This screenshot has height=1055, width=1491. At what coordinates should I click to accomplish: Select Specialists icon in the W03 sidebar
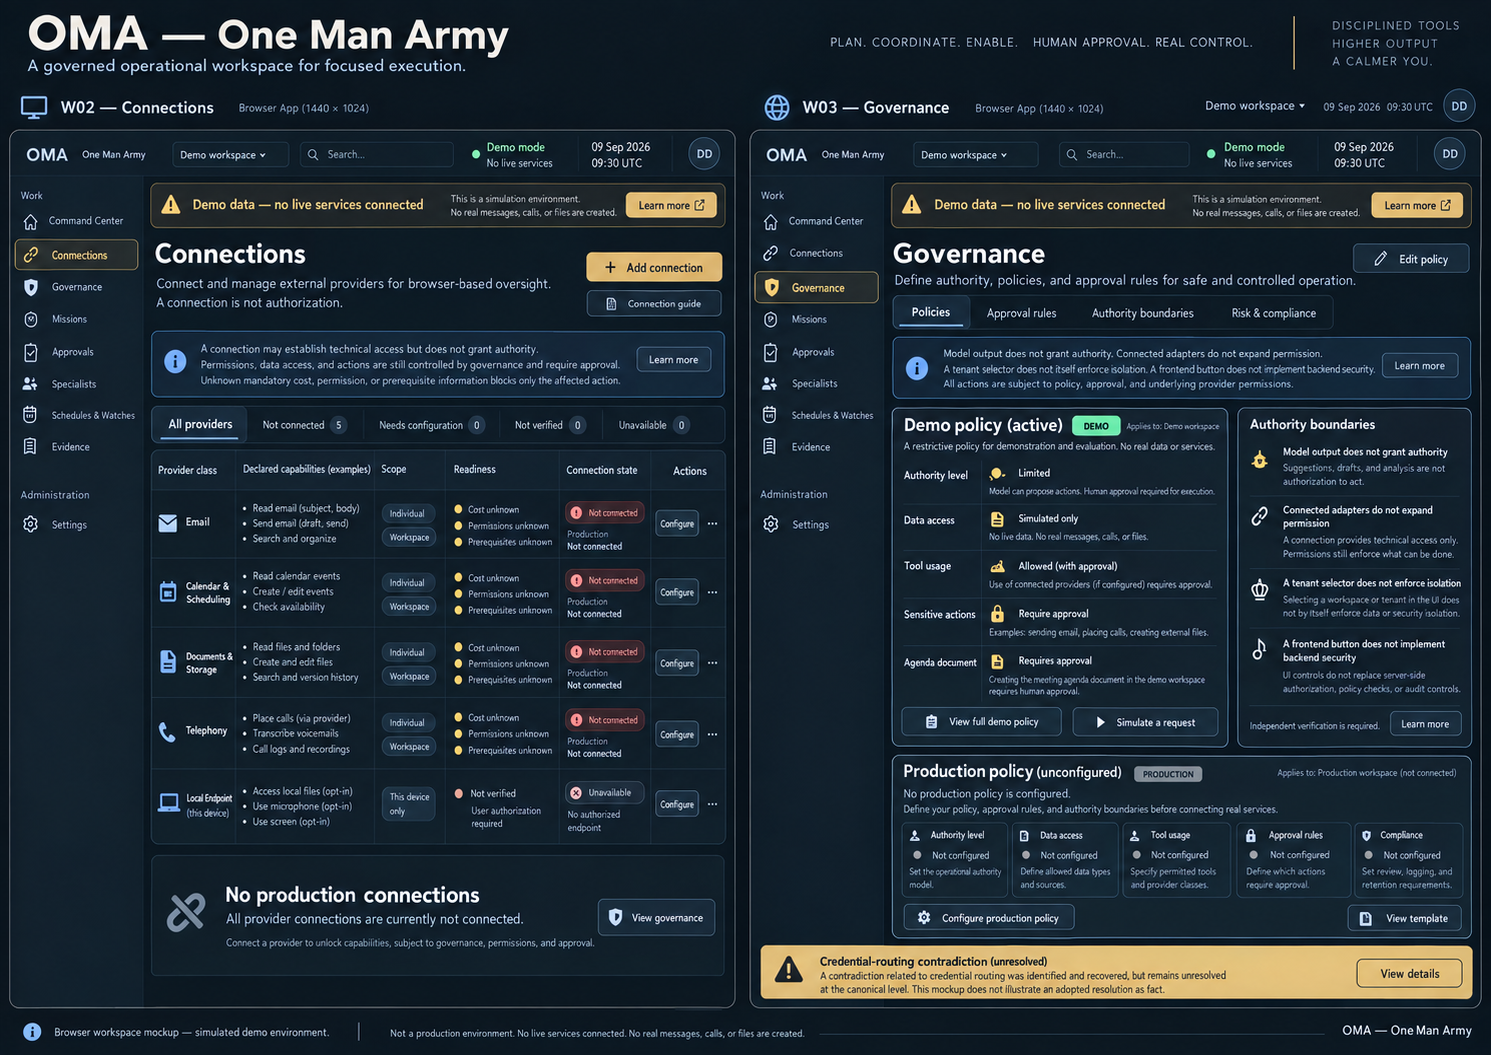(x=770, y=383)
